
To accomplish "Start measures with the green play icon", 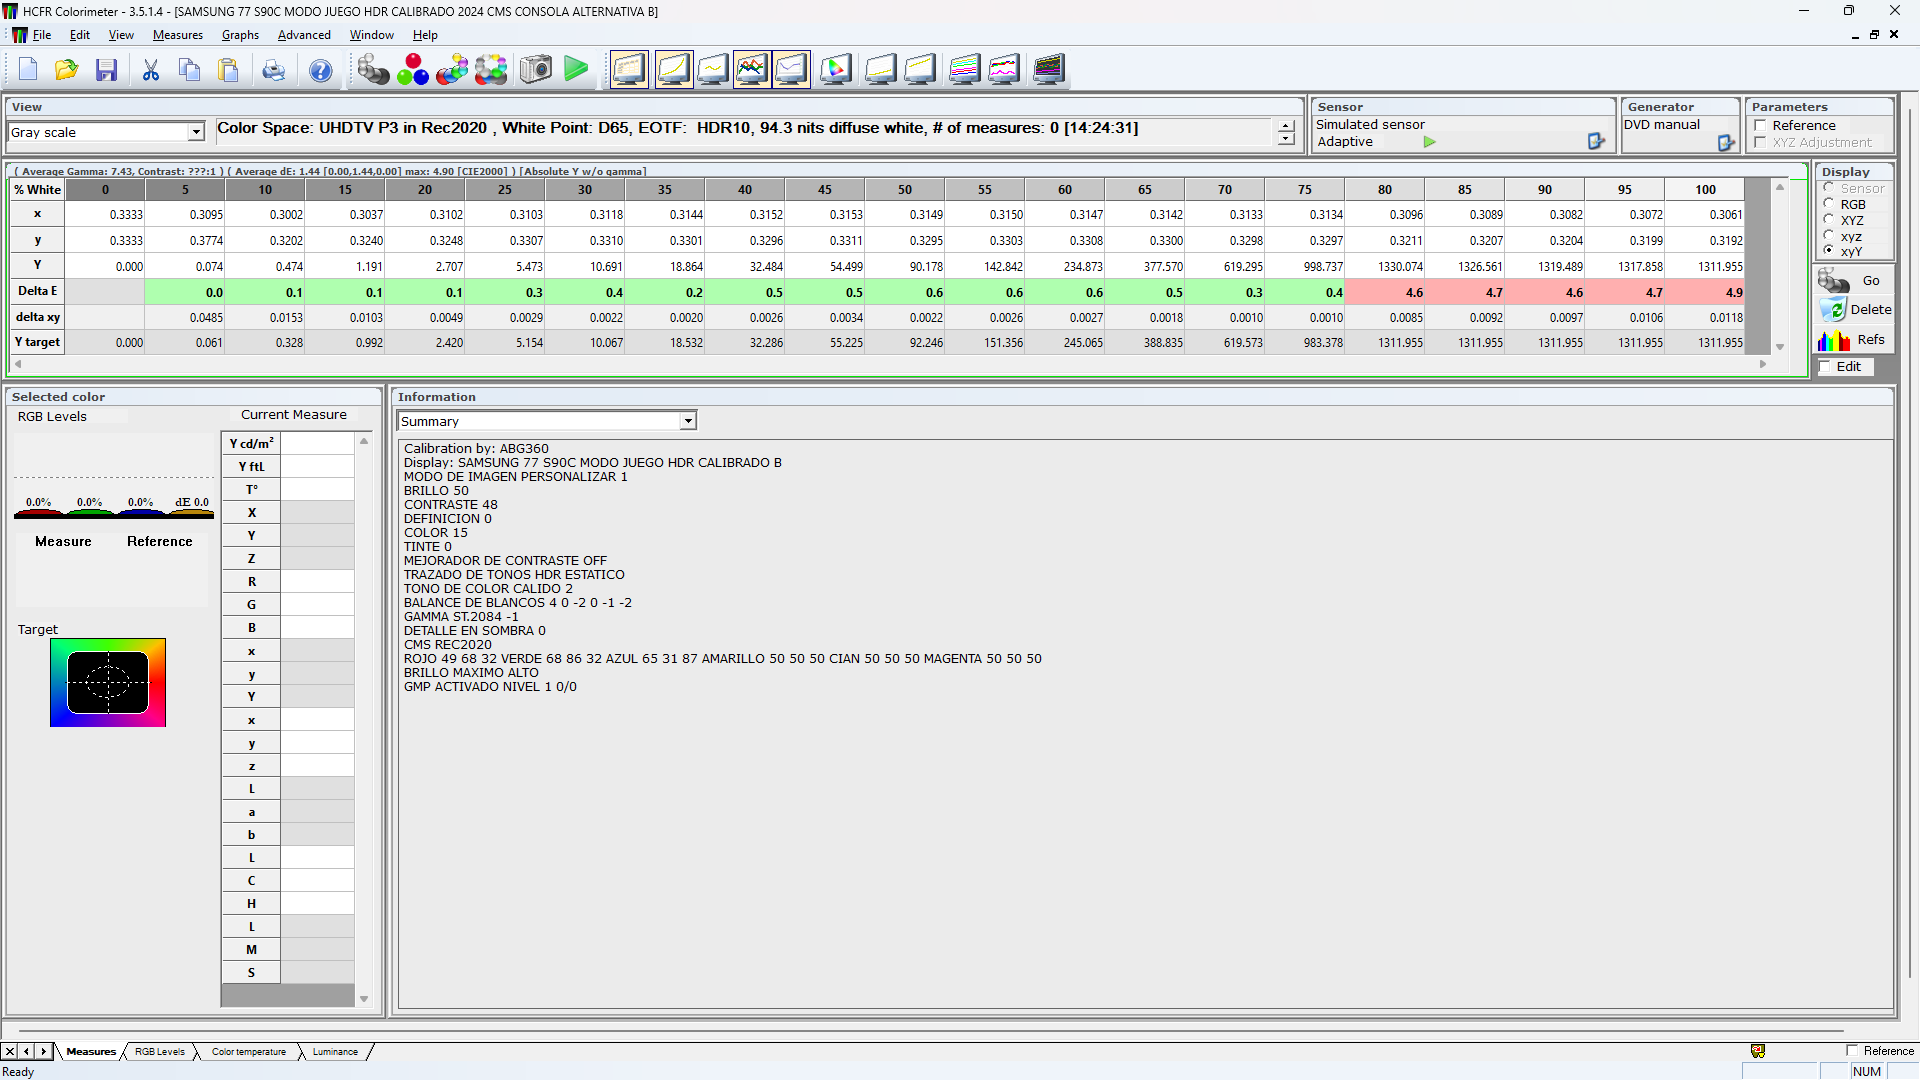I will pos(577,69).
